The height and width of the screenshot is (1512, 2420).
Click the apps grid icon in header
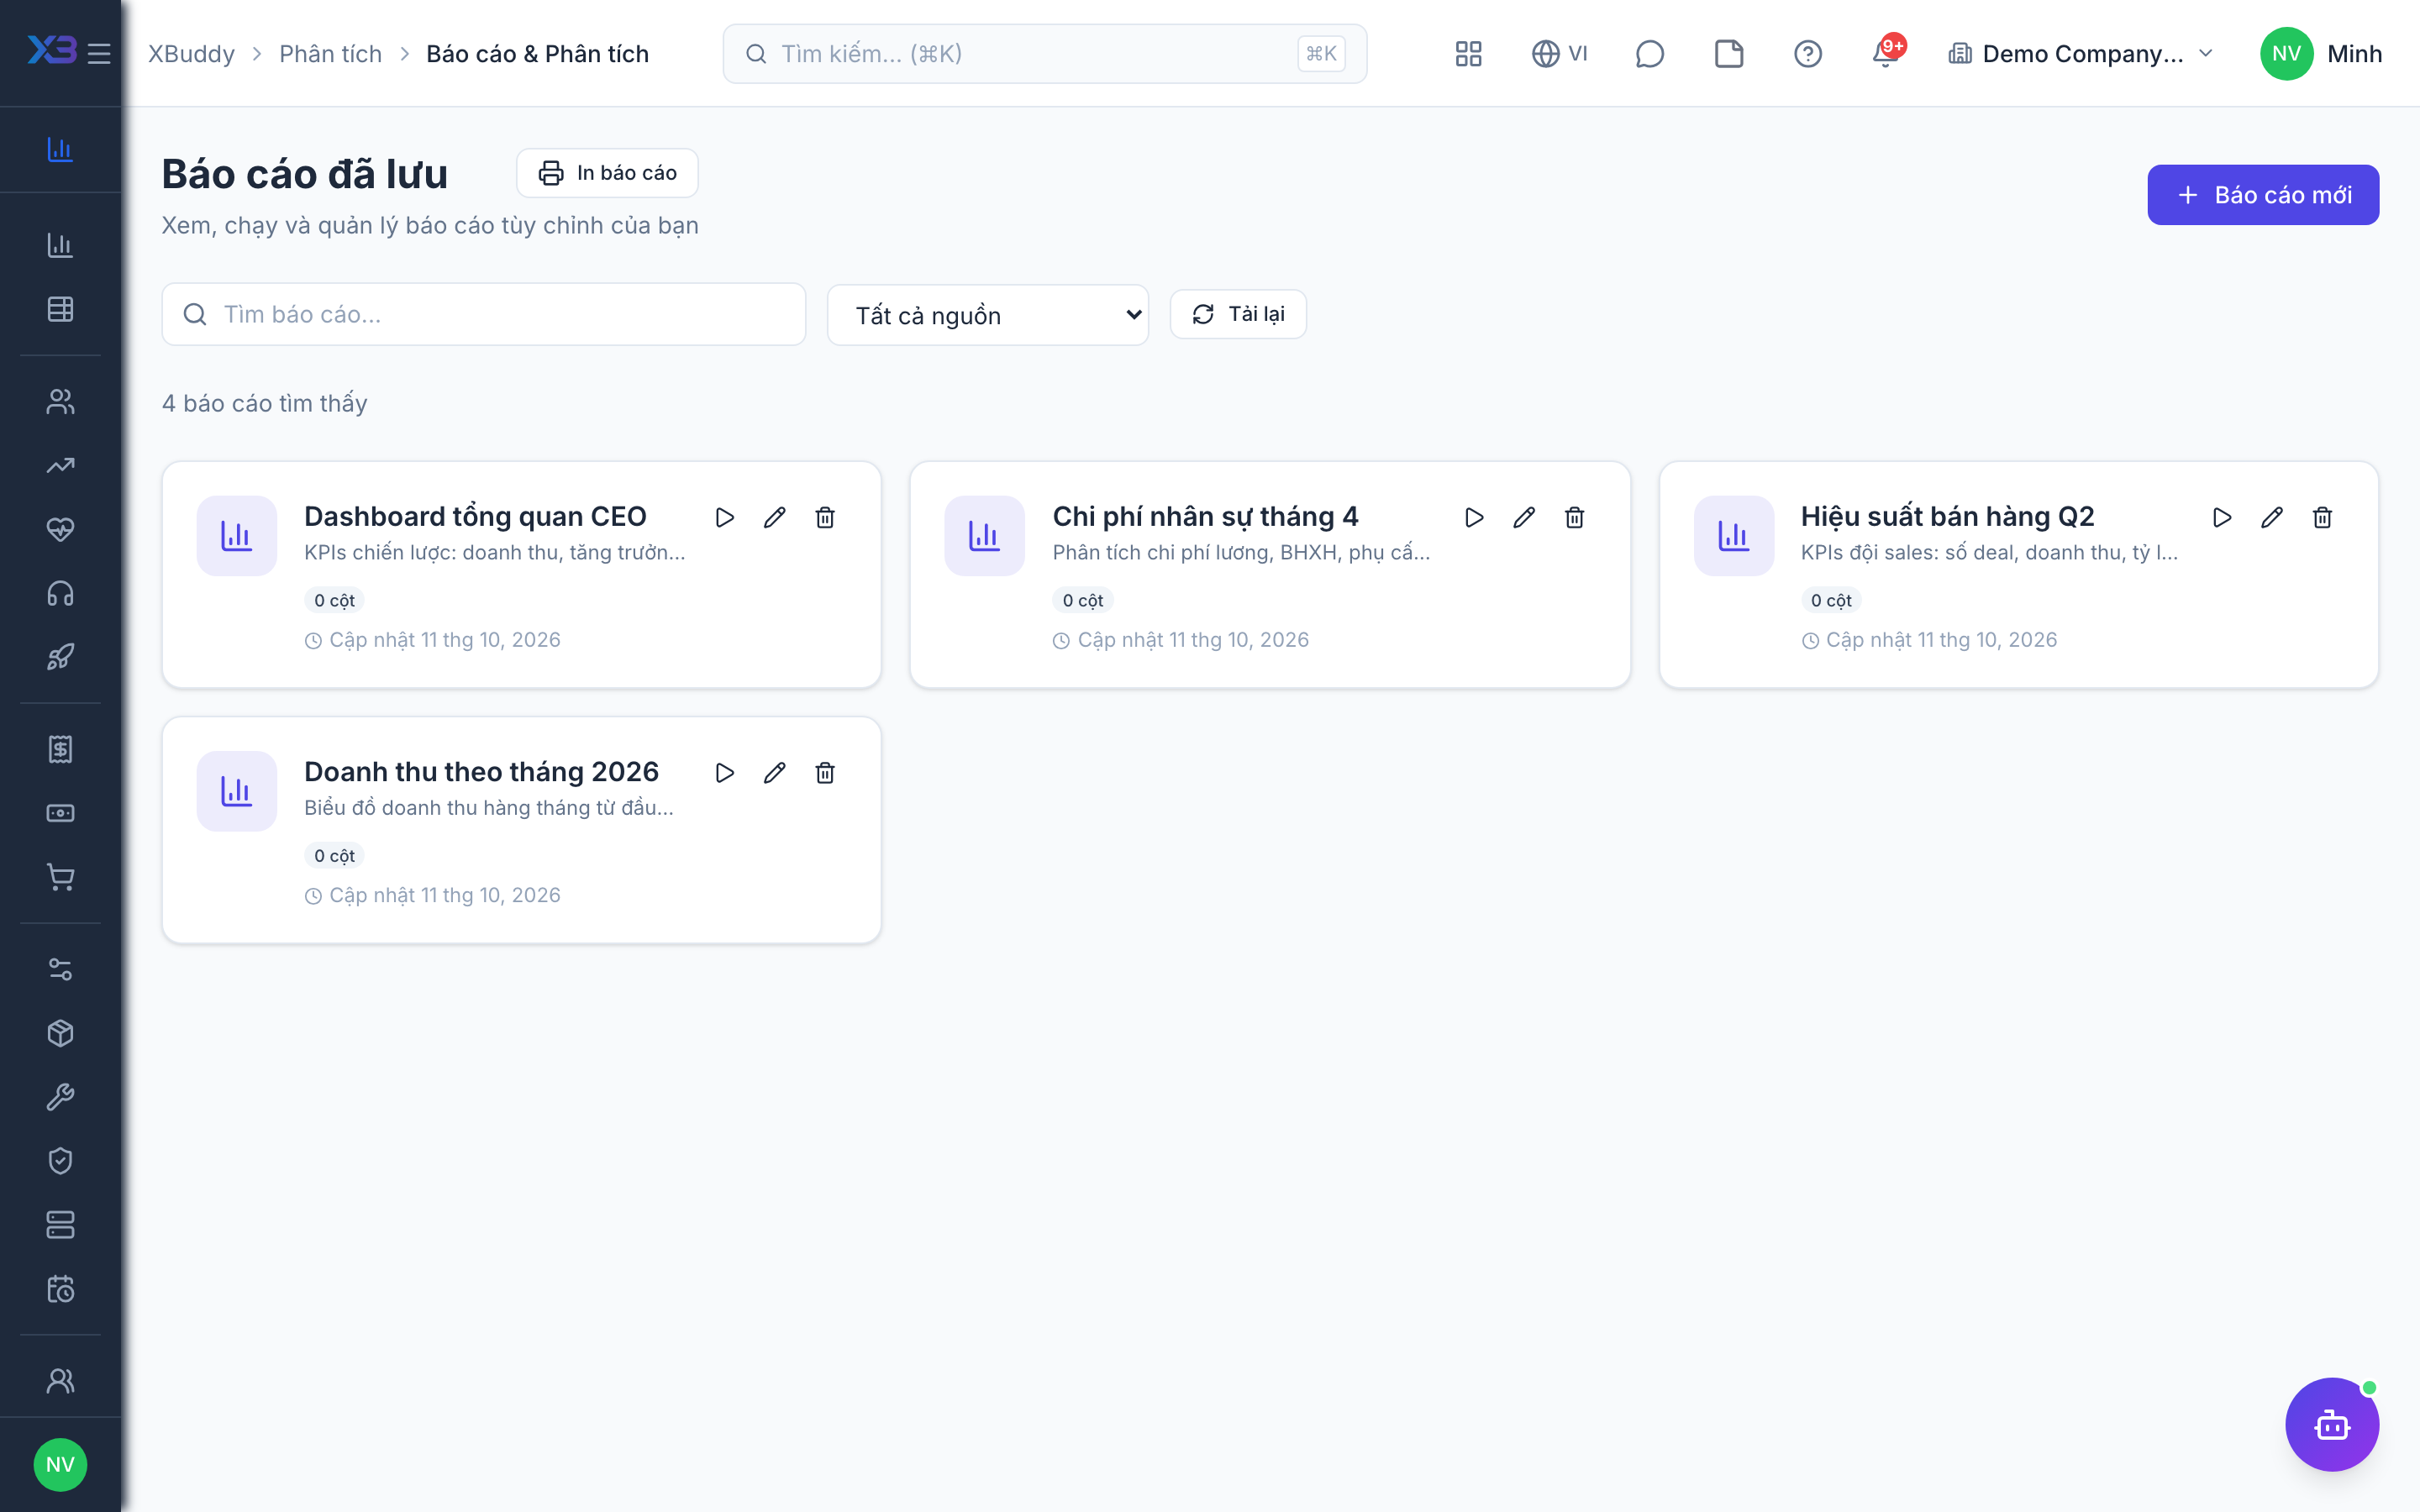click(1468, 54)
